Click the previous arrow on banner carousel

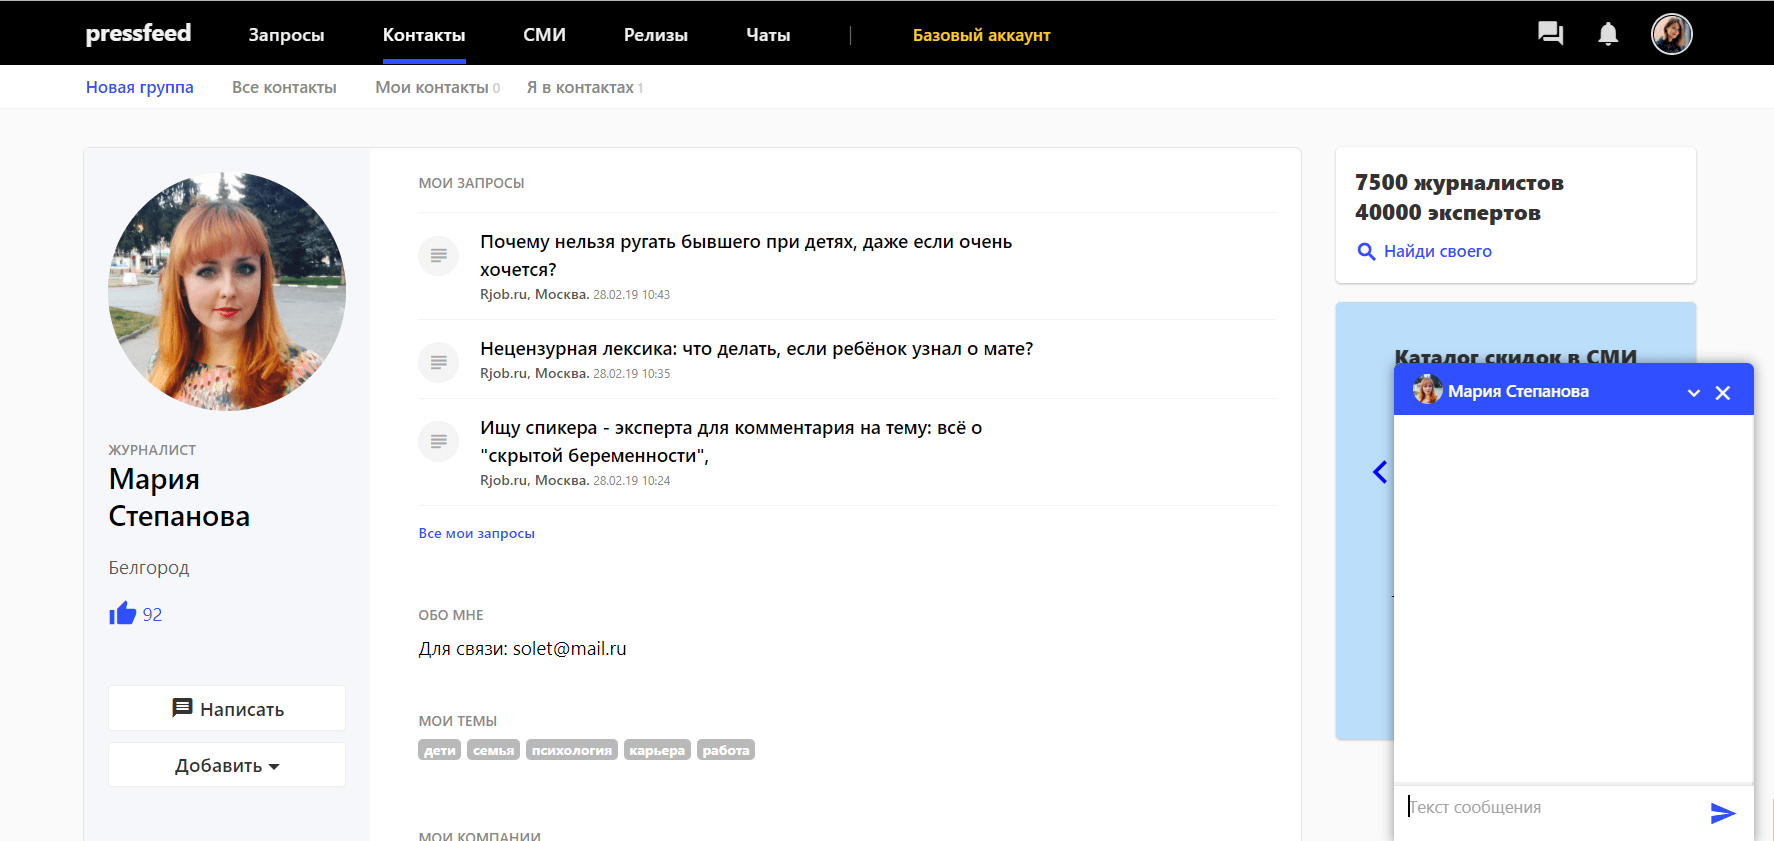click(1380, 472)
